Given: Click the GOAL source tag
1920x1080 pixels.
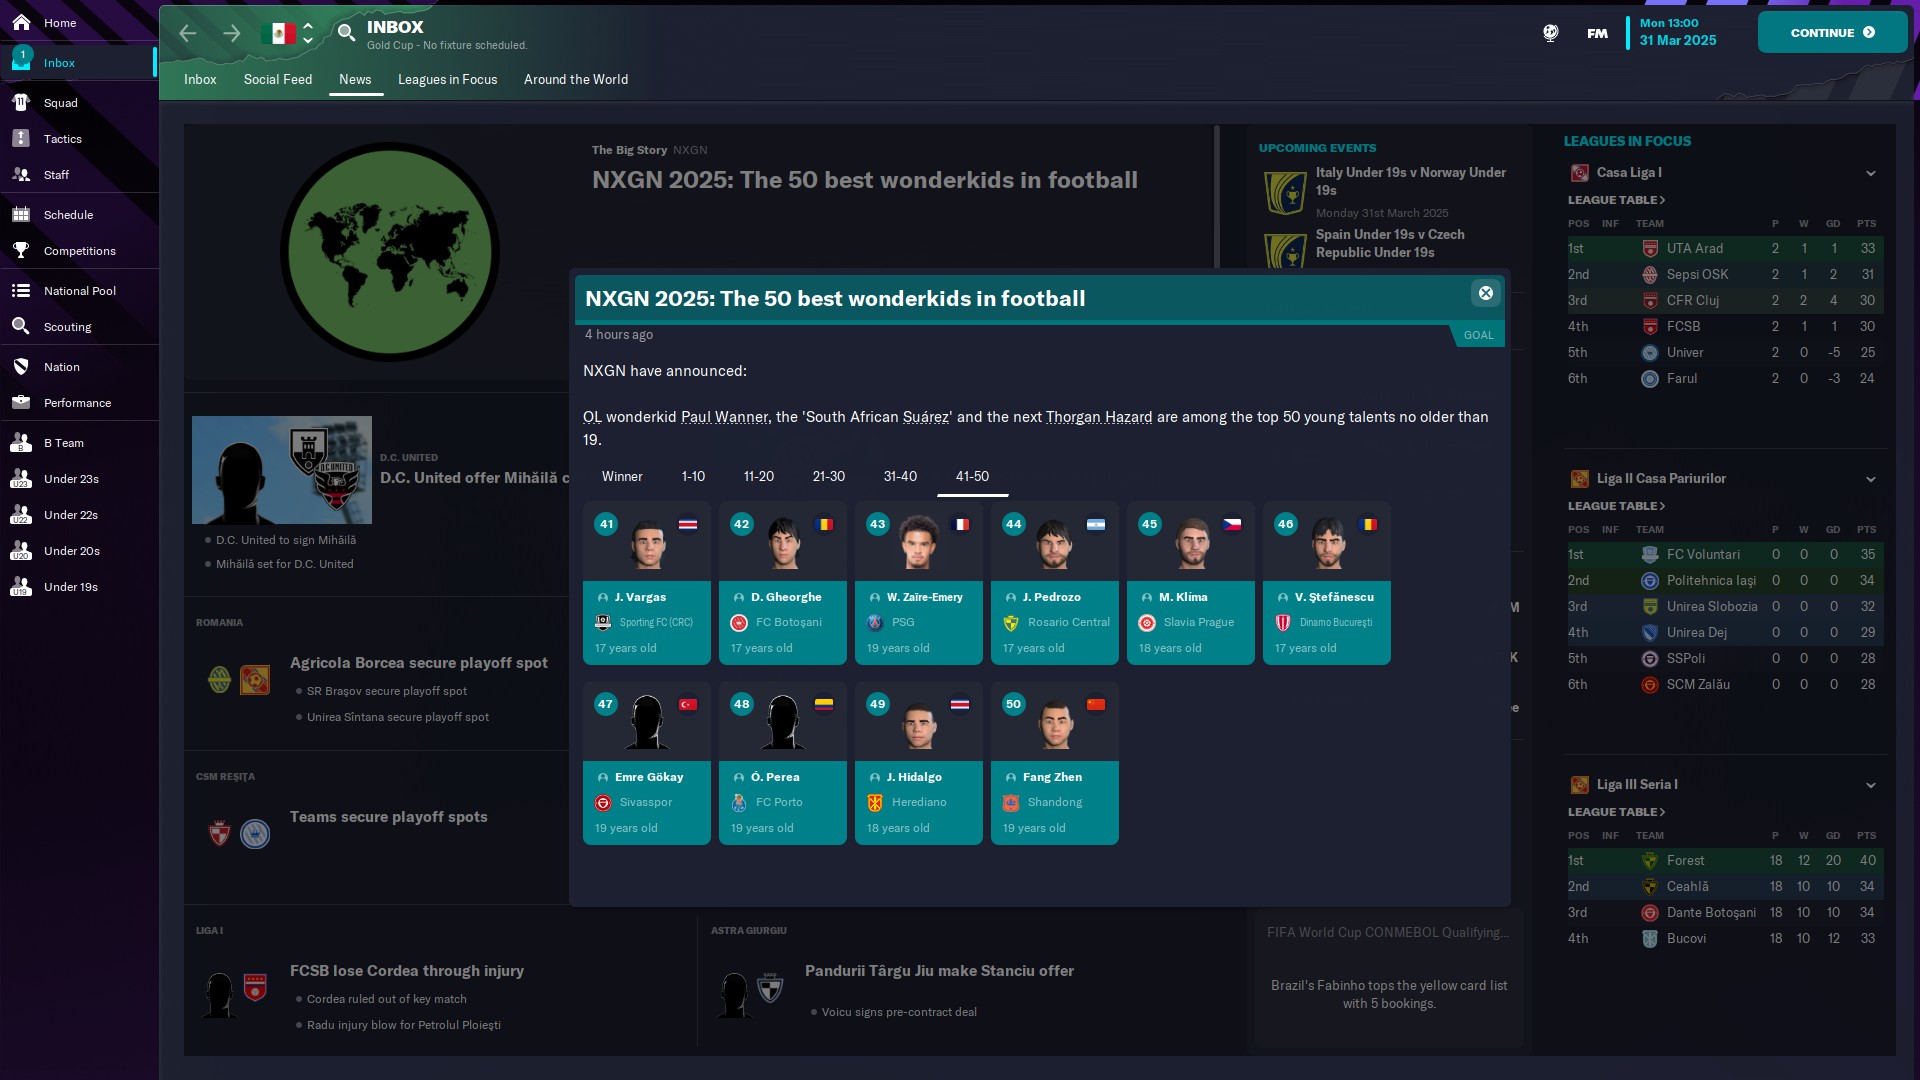Looking at the screenshot, I should click(1478, 335).
